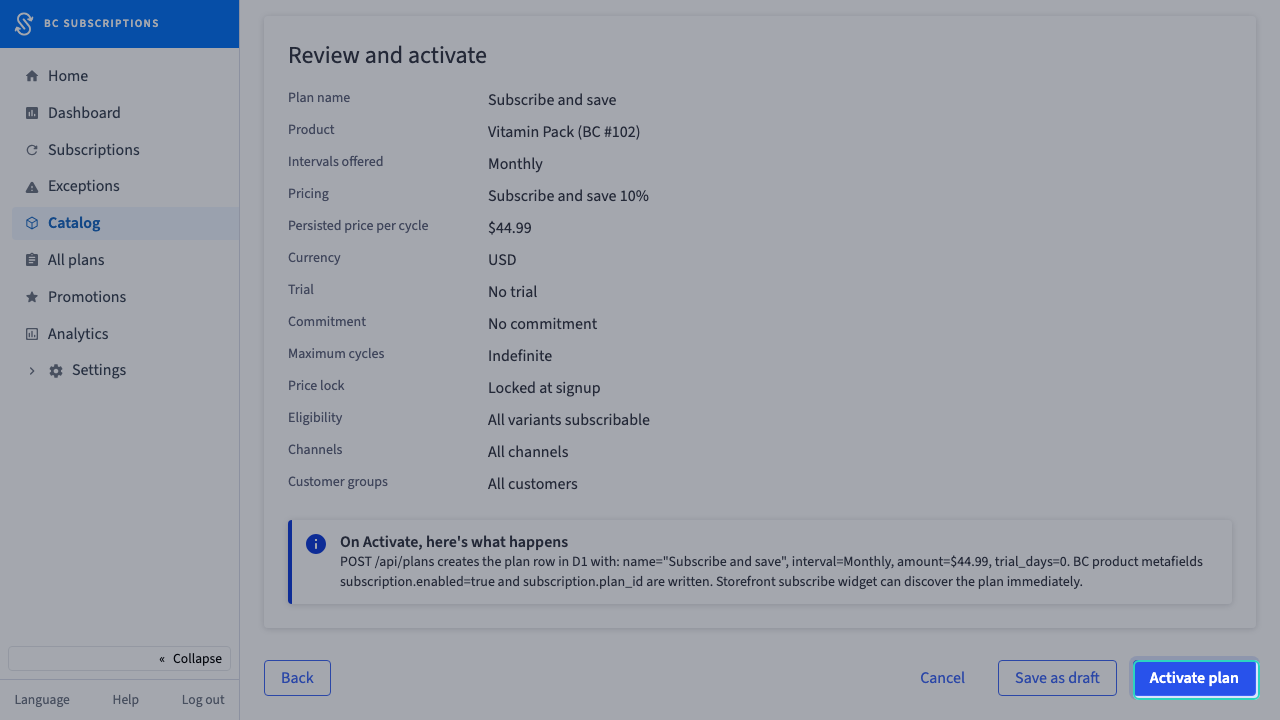
Task: Activate the plan
Action: tap(1194, 678)
